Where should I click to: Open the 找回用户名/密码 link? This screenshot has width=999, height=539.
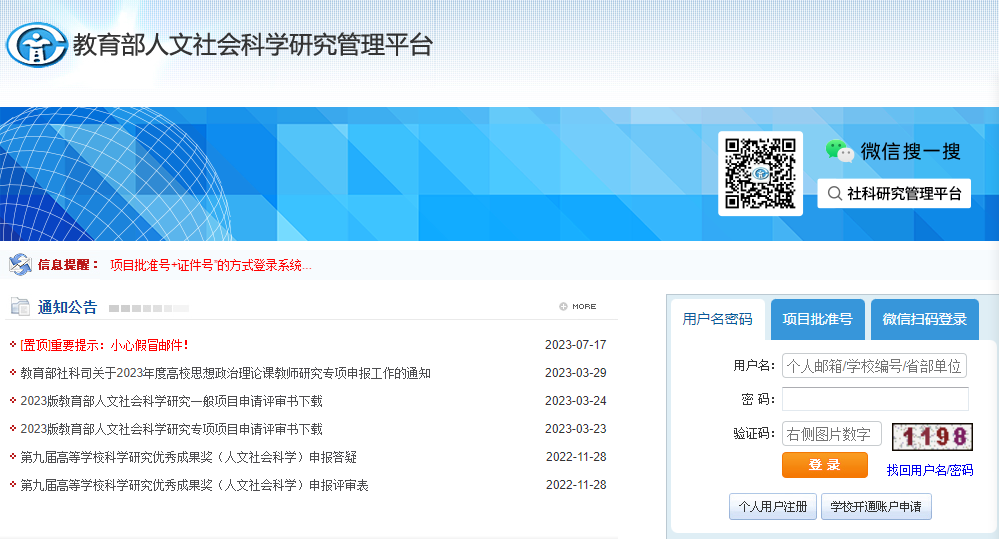(929, 470)
